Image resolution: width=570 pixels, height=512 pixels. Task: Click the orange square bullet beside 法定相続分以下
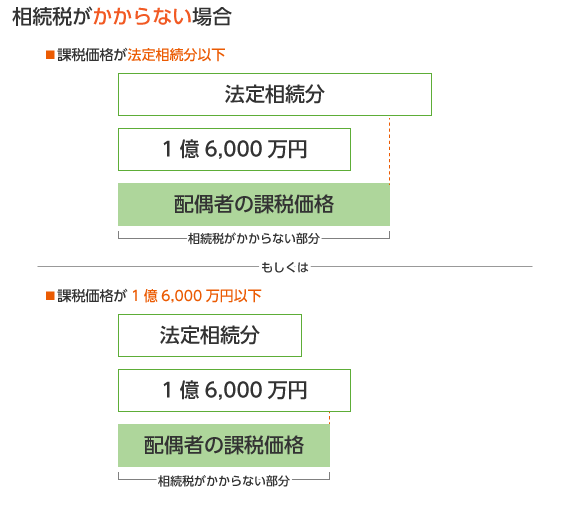[50, 55]
